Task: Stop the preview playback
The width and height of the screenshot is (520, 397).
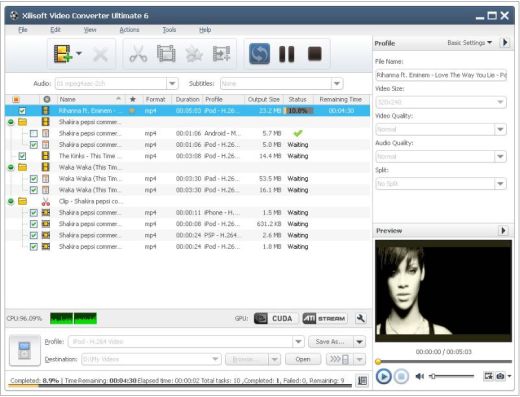Action: pyautogui.click(x=401, y=377)
